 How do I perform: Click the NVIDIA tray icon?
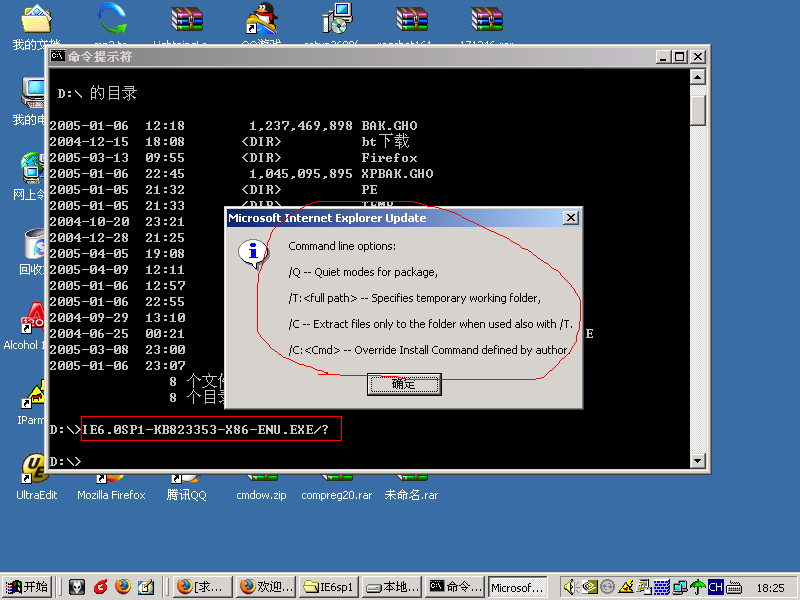click(589, 587)
